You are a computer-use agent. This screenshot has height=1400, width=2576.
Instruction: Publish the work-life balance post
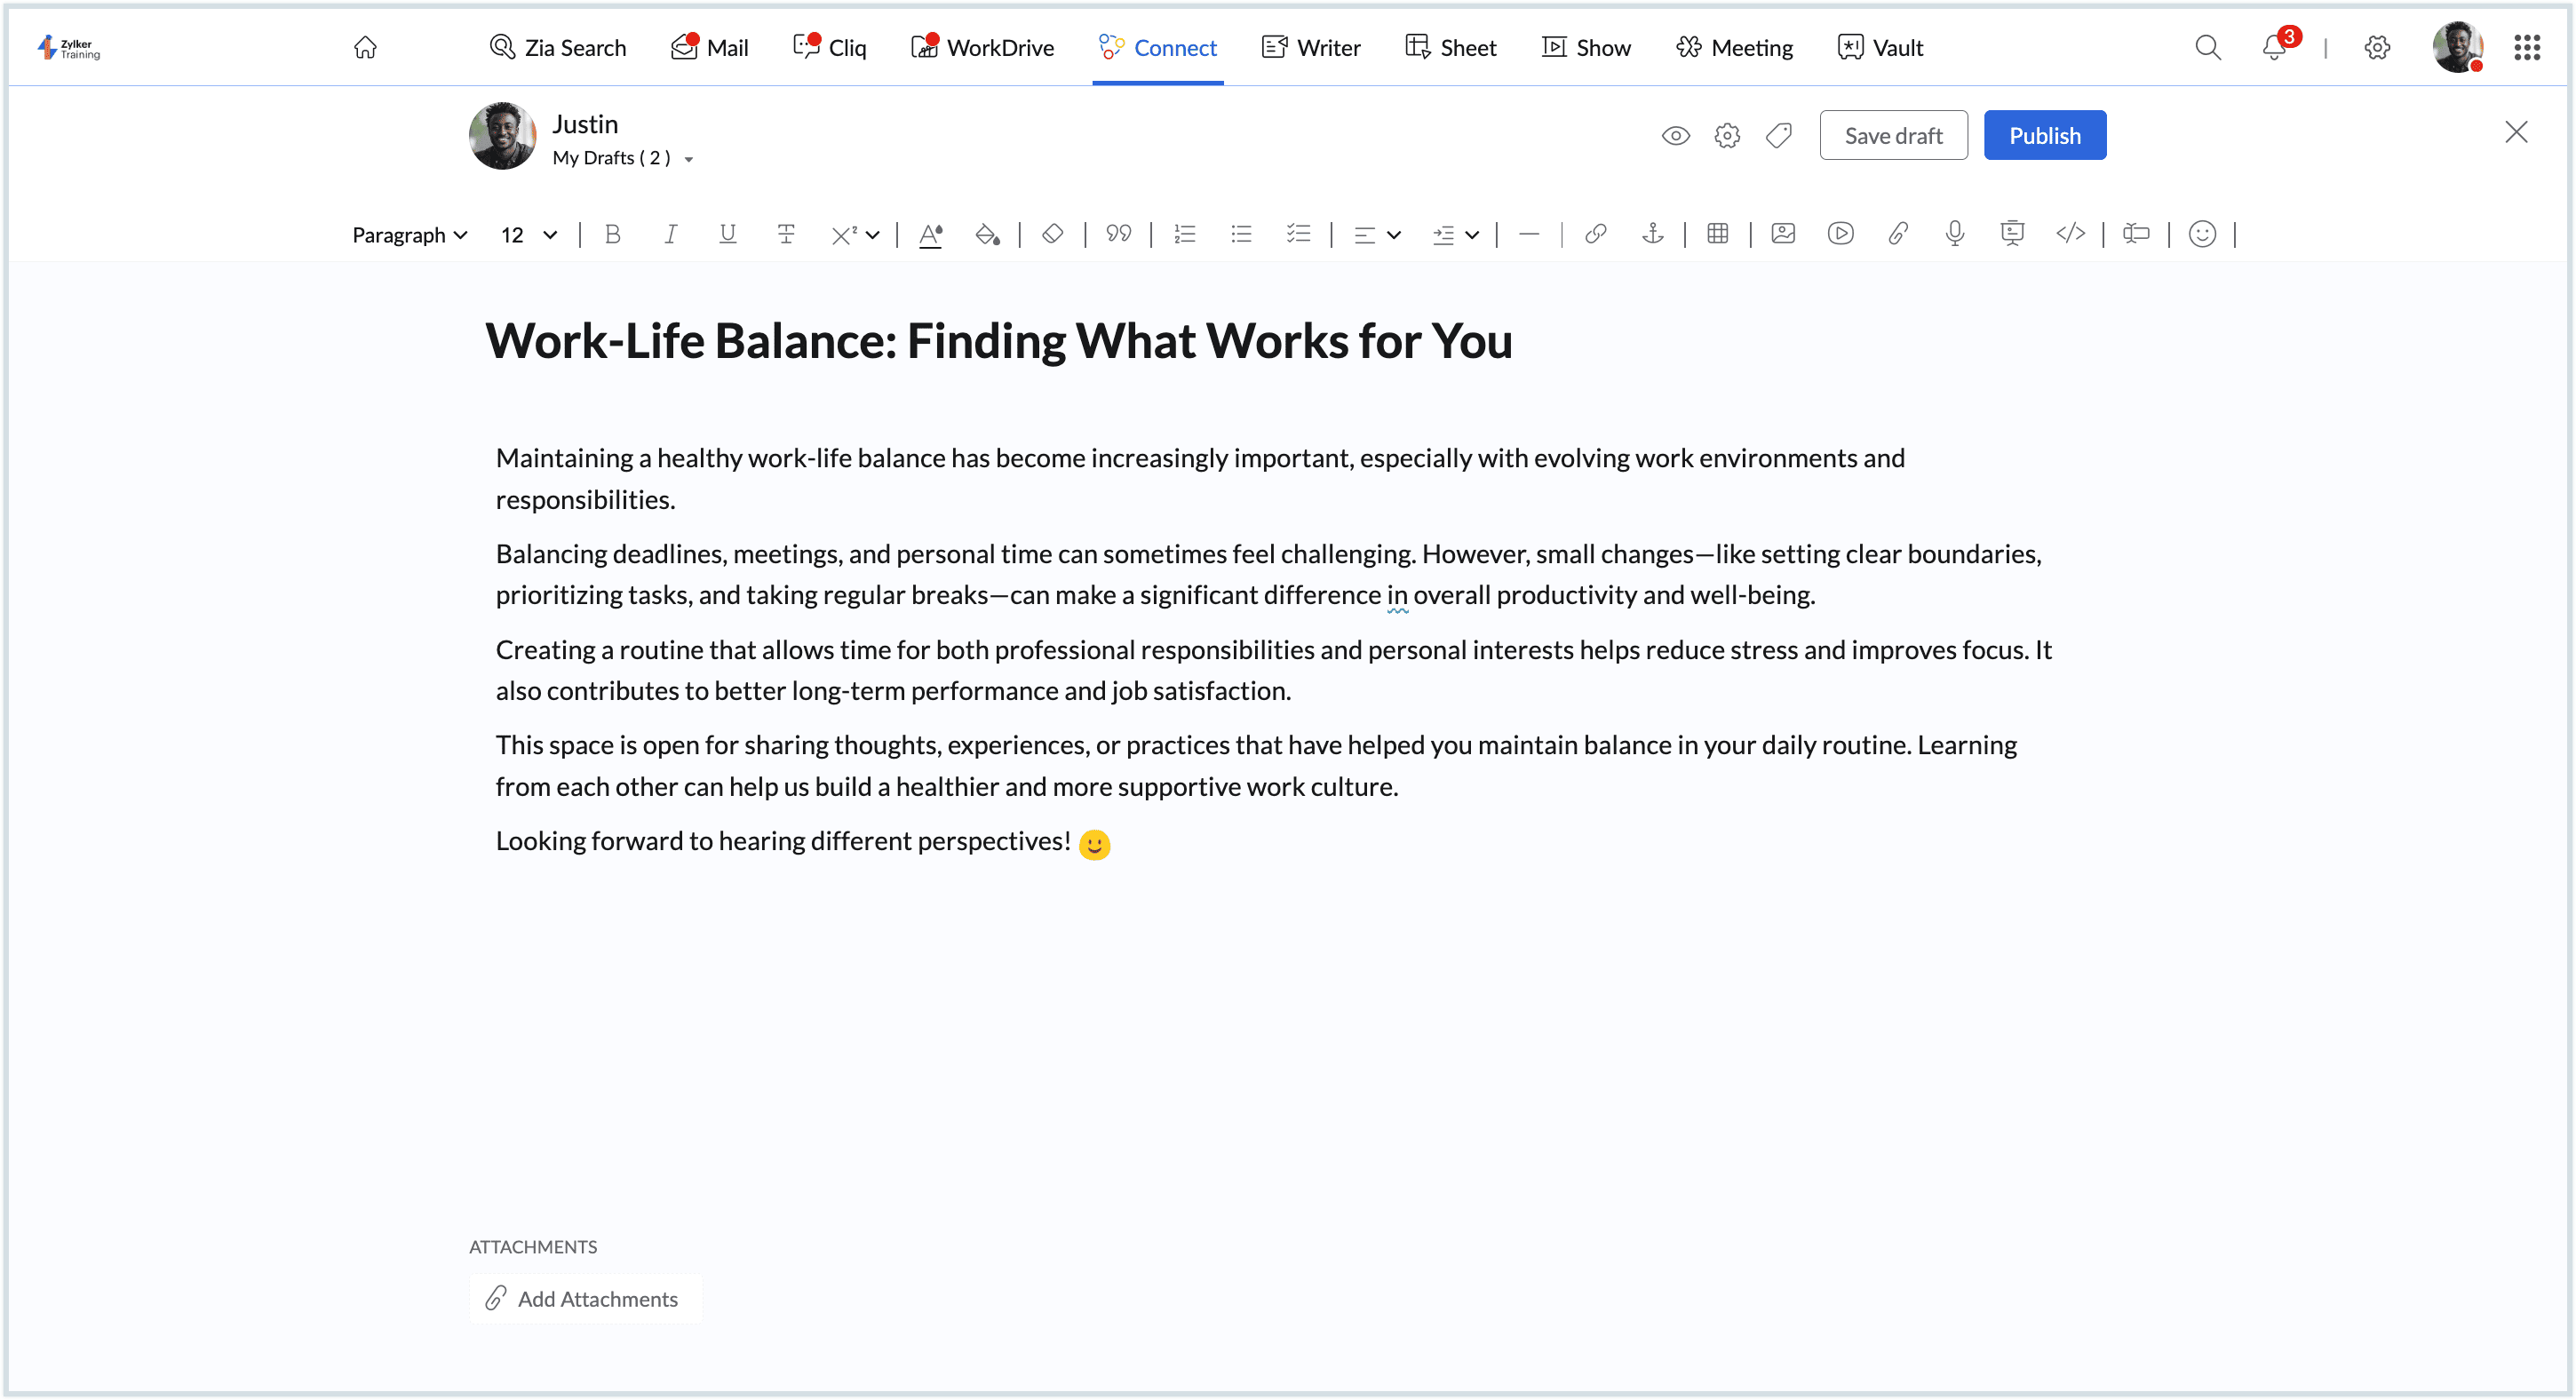click(2044, 134)
